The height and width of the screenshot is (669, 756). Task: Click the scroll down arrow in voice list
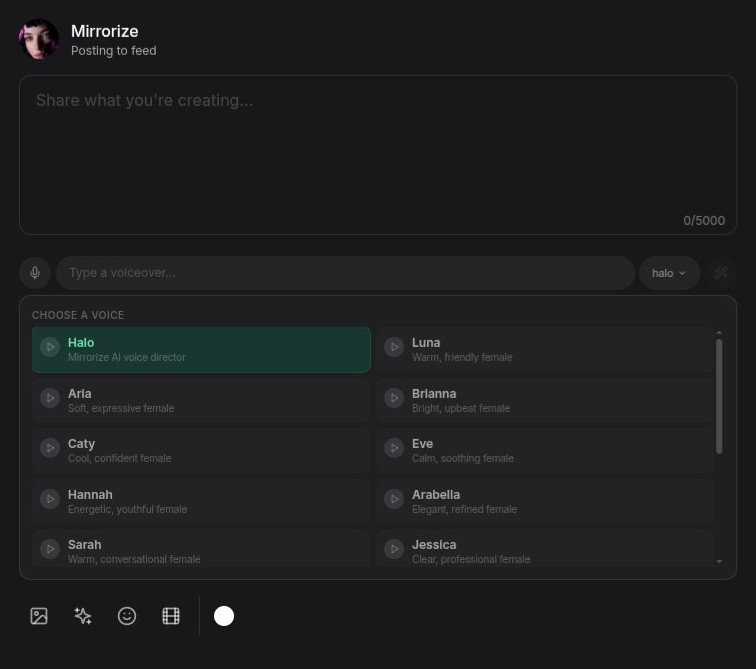(719, 562)
